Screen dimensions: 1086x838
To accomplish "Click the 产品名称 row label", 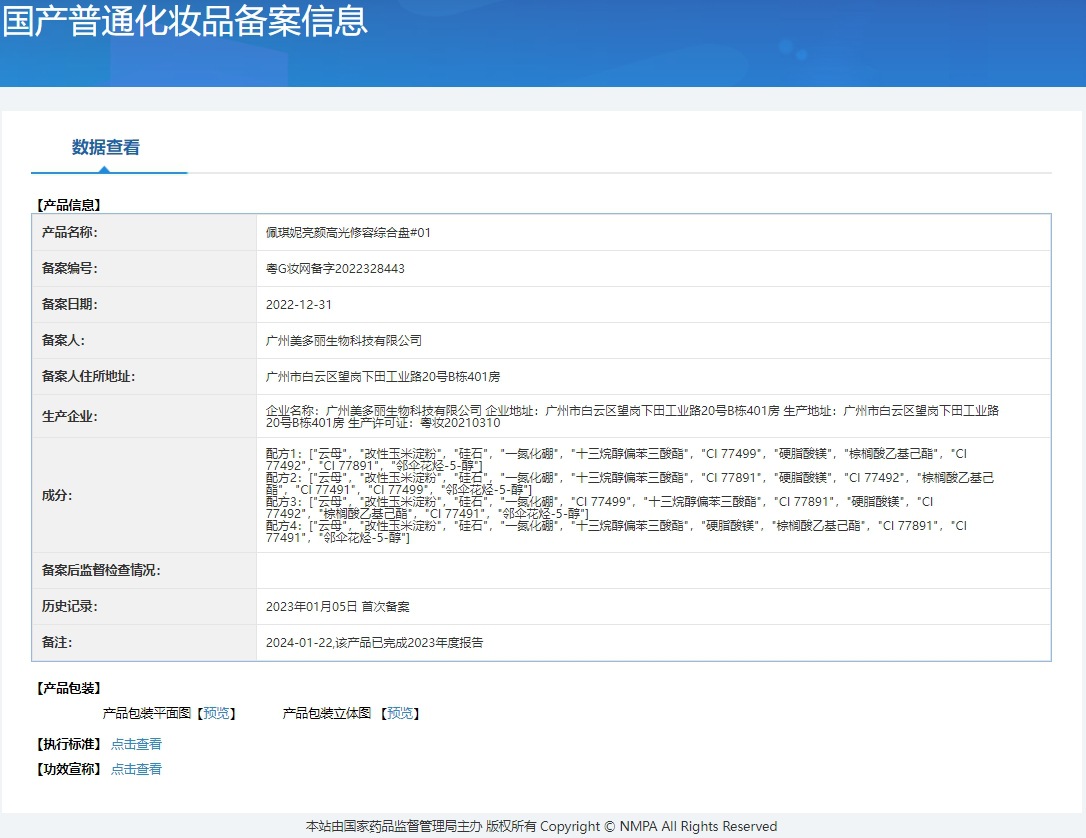I will tap(70, 232).
